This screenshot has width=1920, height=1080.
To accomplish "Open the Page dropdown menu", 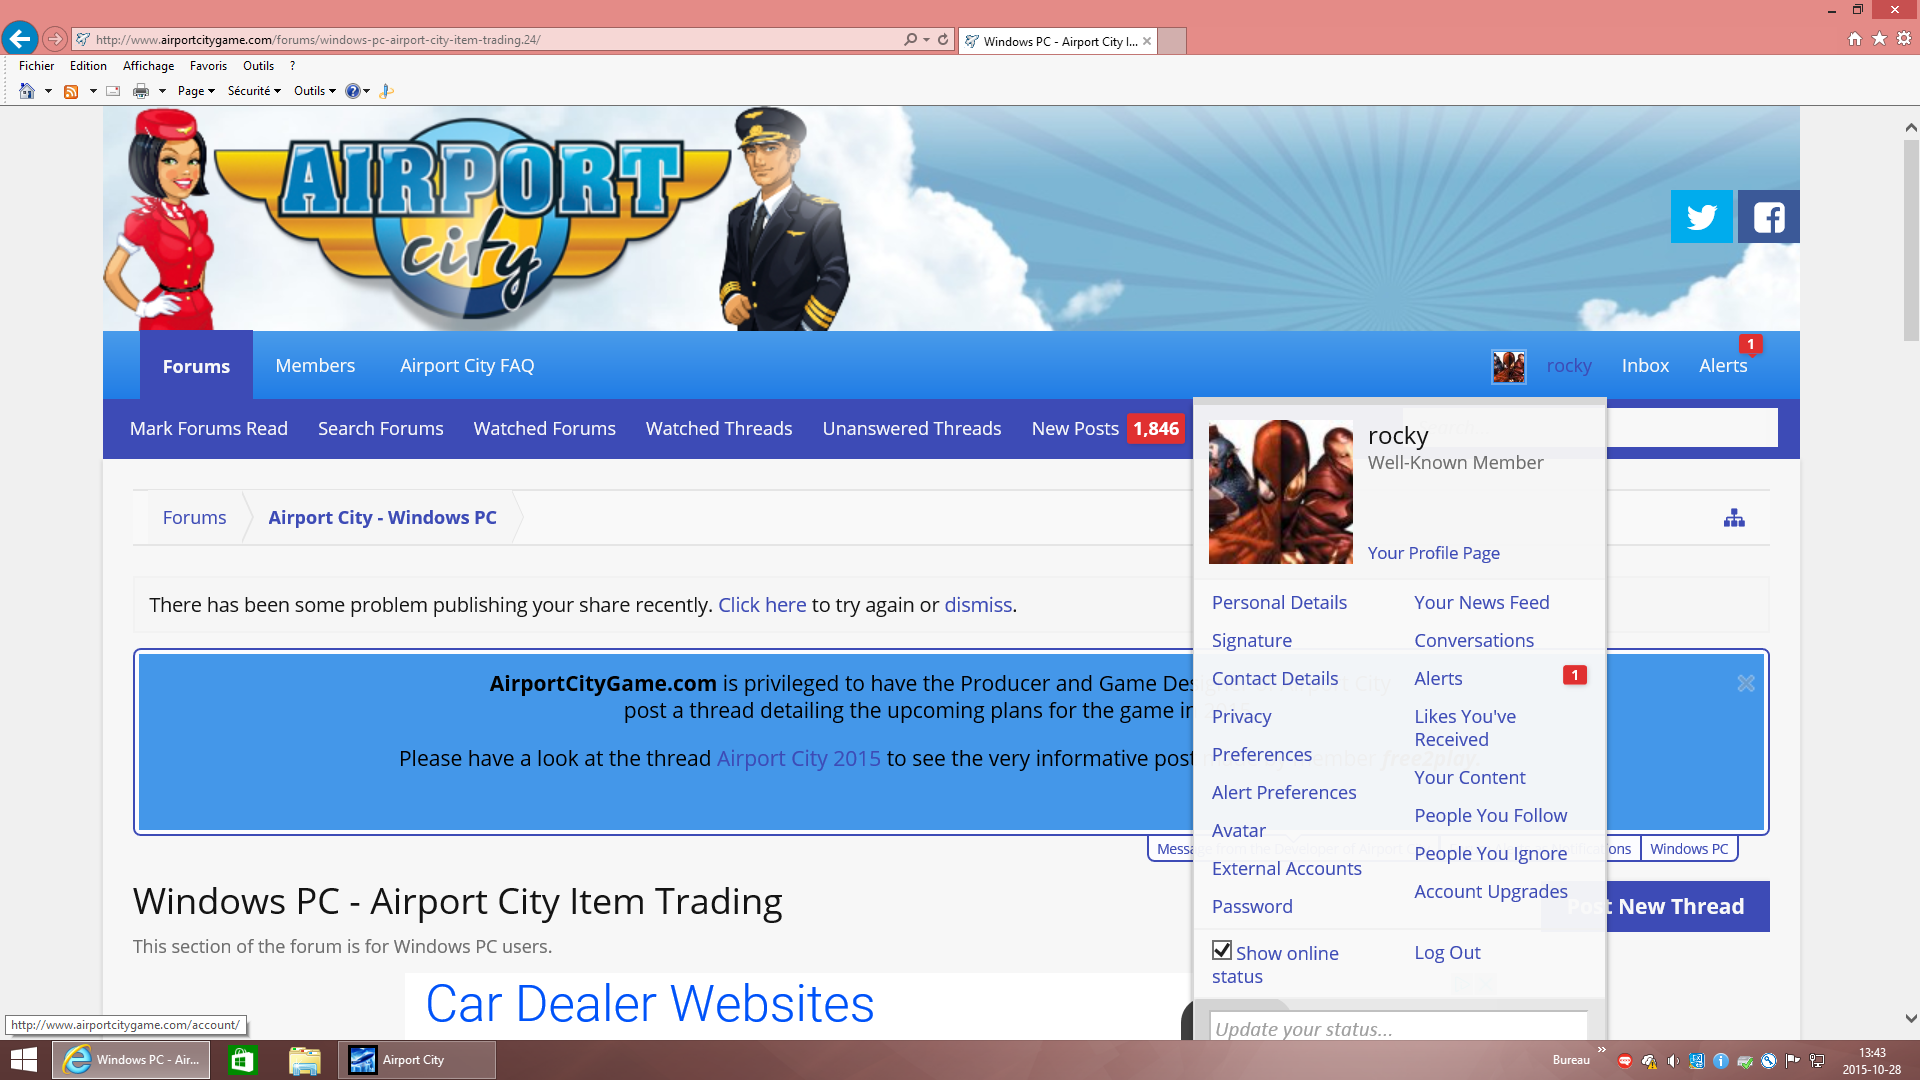I will click(x=196, y=91).
